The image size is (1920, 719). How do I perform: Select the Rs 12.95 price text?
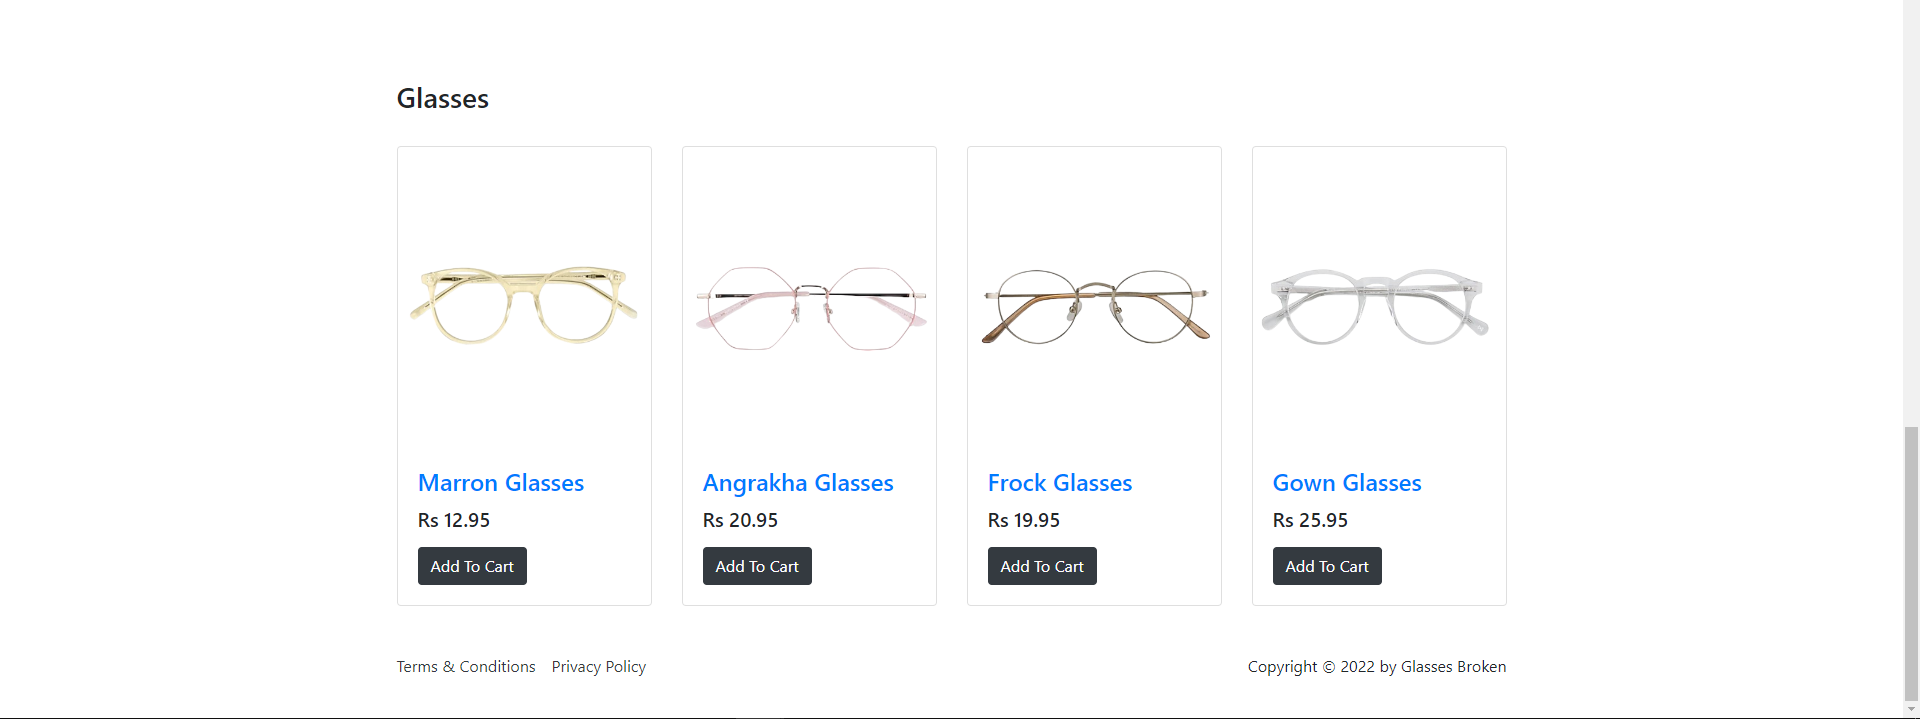pyautogui.click(x=454, y=520)
